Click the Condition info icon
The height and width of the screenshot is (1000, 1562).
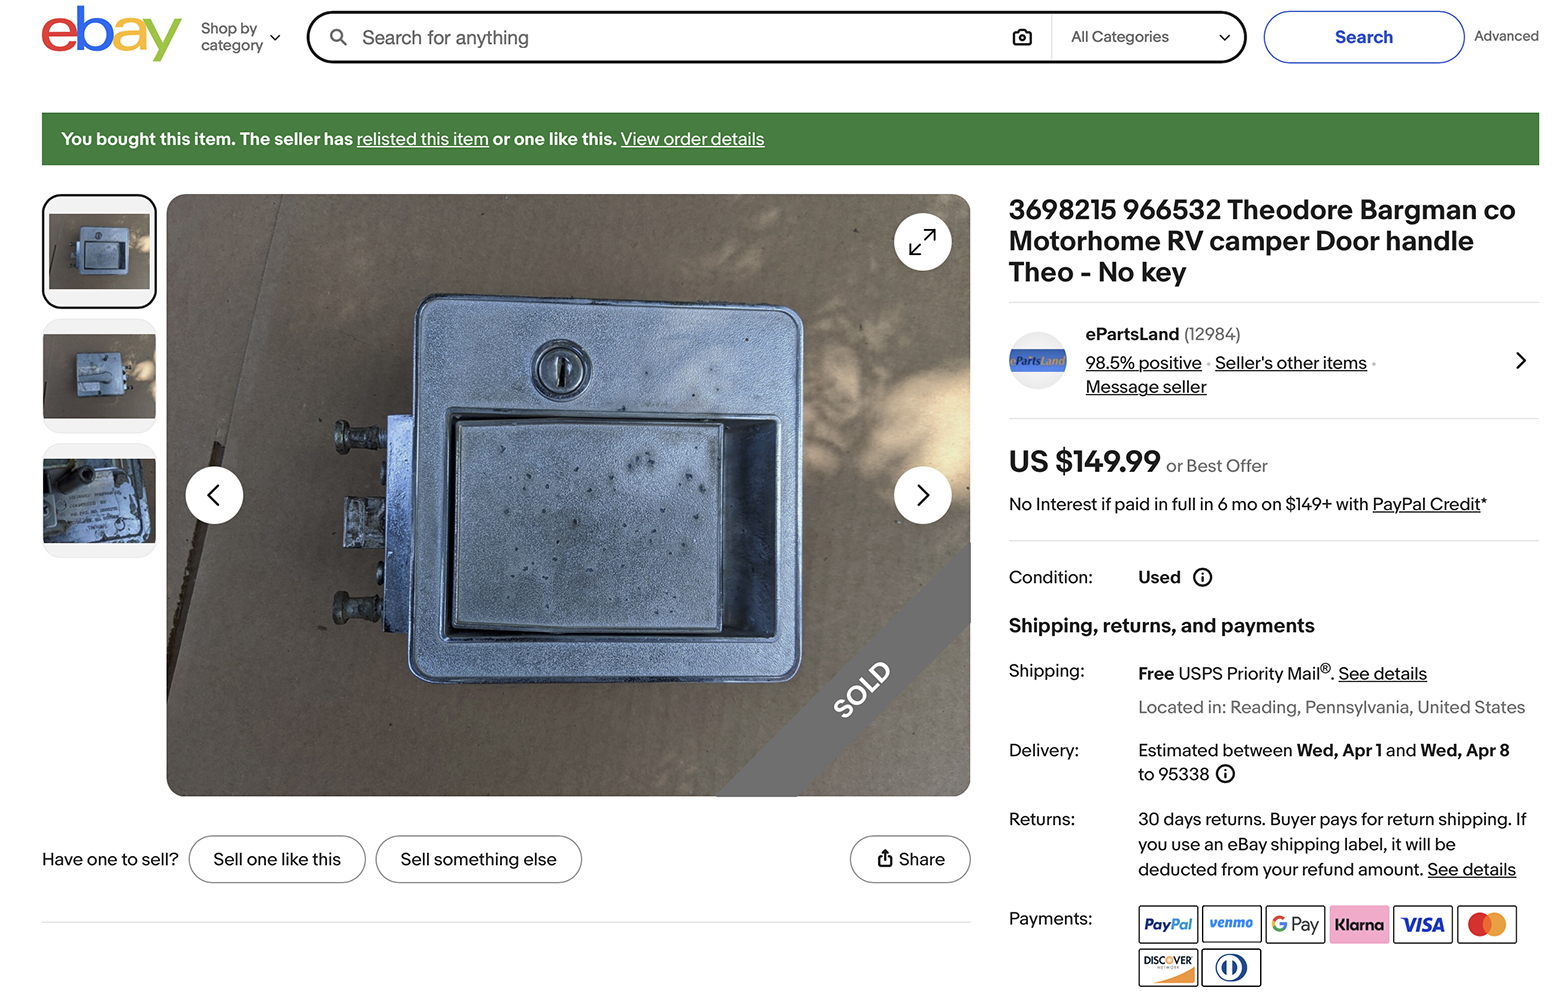click(x=1203, y=577)
